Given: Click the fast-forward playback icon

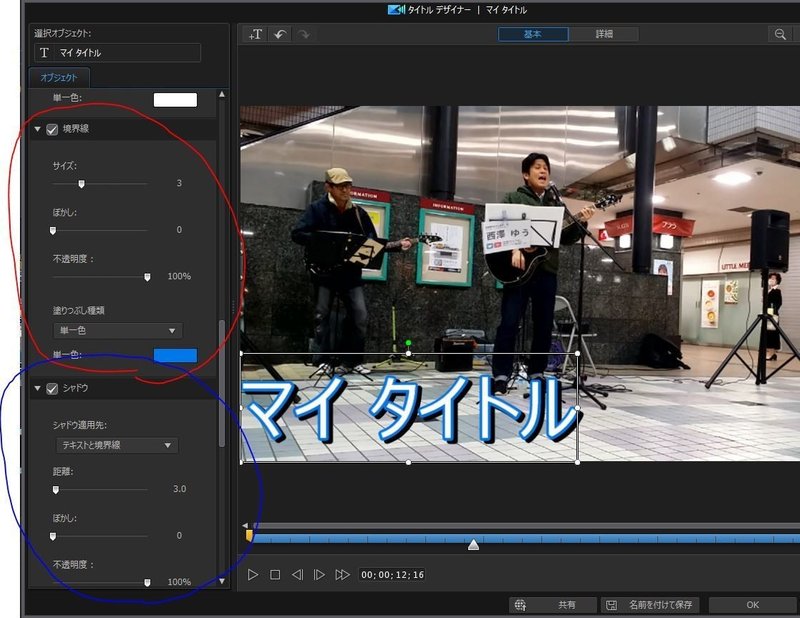Looking at the screenshot, I should click(x=340, y=575).
